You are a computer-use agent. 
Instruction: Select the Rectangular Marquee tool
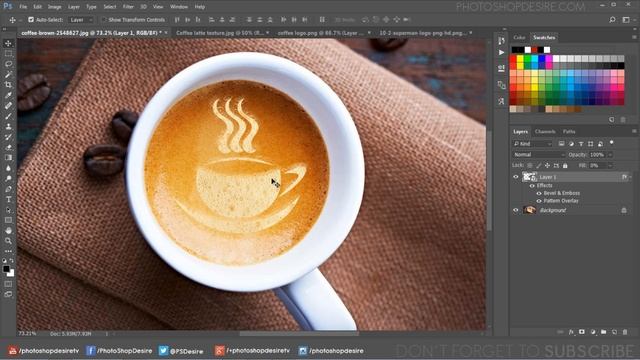pyautogui.click(x=8, y=53)
